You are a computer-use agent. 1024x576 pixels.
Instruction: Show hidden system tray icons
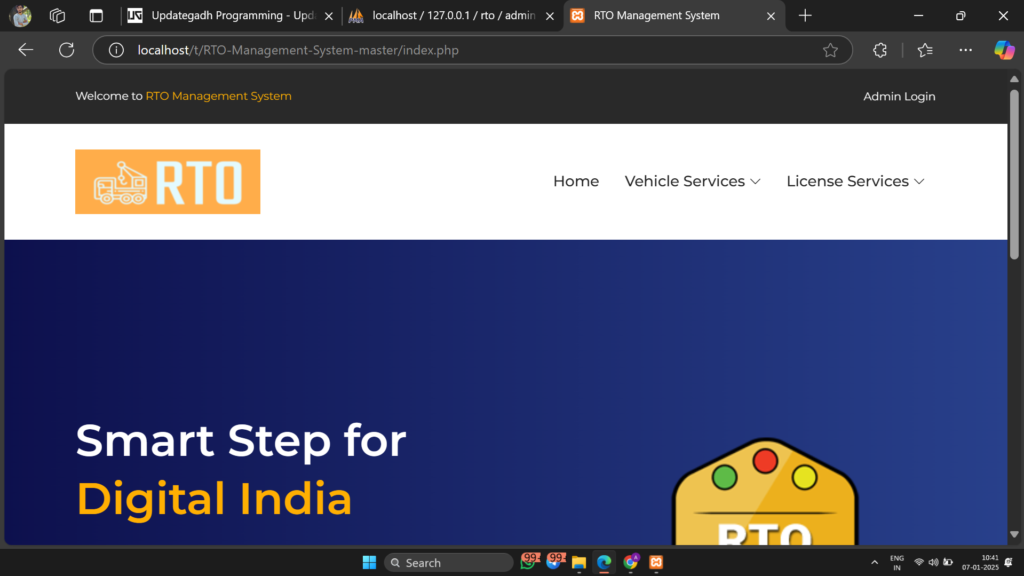[x=874, y=562]
